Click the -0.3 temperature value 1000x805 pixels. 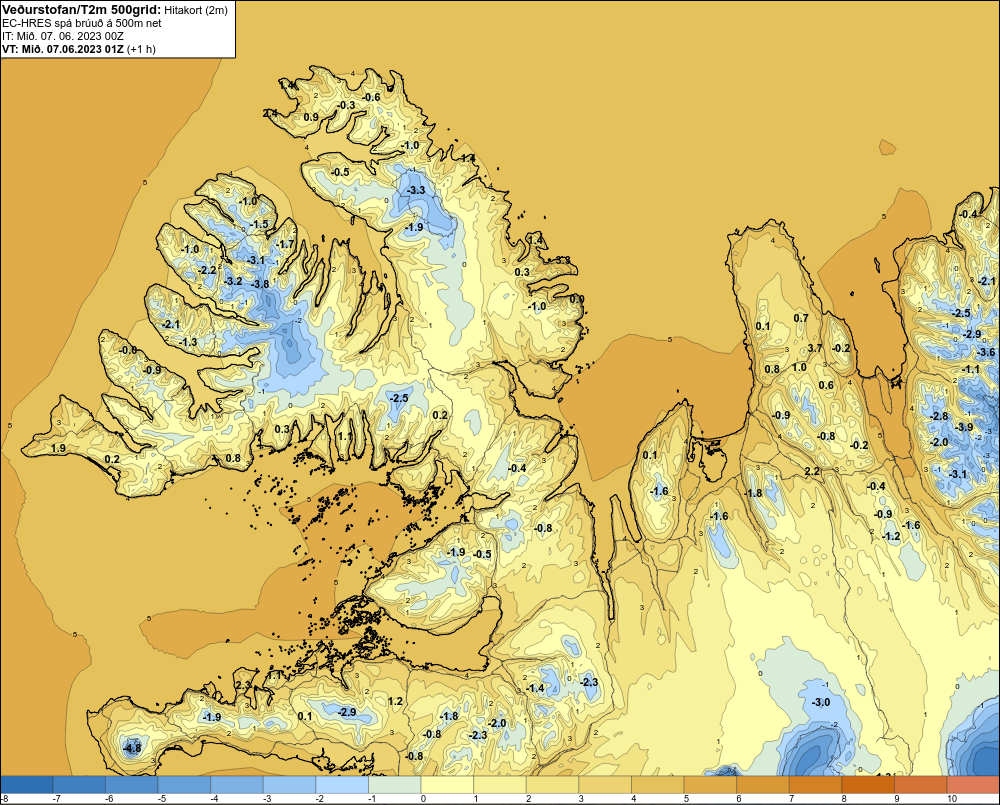click(x=346, y=105)
